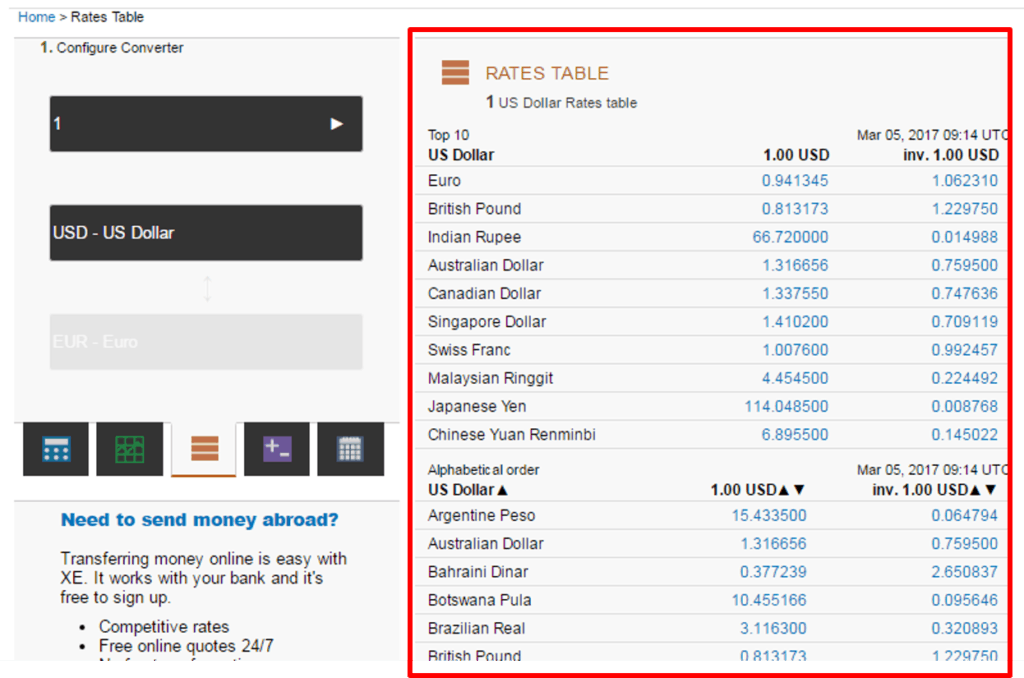Click Need to send money abroad heading
1024x678 pixels.
(x=199, y=520)
